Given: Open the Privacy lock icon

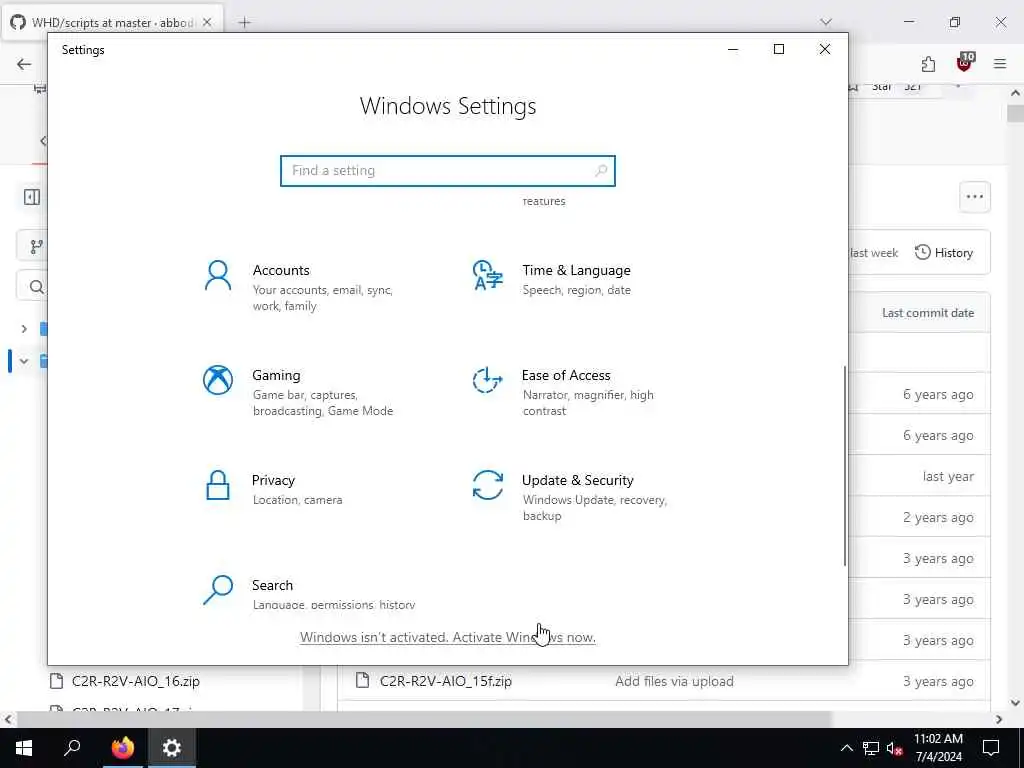Looking at the screenshot, I should pyautogui.click(x=217, y=485).
